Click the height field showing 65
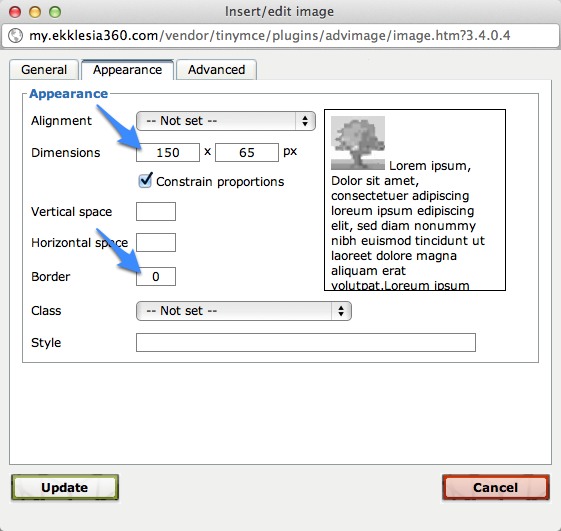561x531 pixels. tap(247, 152)
